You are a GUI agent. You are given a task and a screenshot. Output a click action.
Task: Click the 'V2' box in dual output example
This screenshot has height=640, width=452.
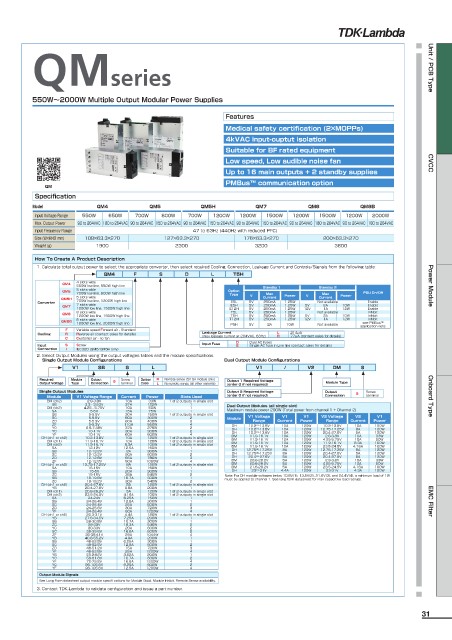point(311,367)
